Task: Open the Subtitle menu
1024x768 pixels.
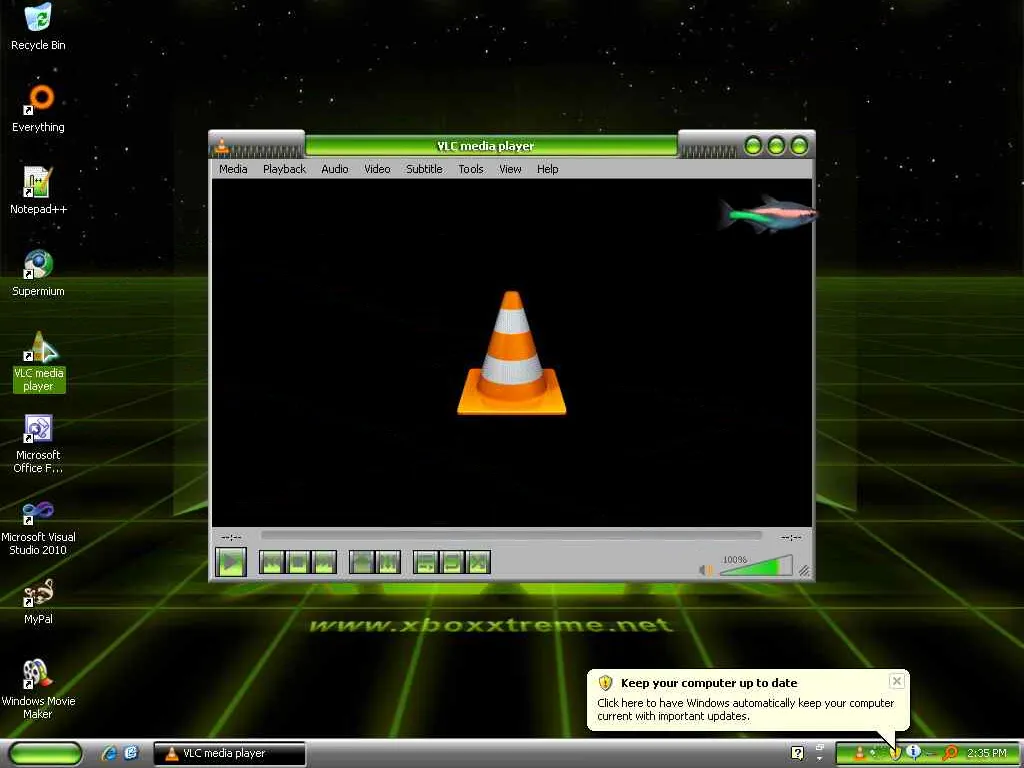Action: tap(424, 169)
